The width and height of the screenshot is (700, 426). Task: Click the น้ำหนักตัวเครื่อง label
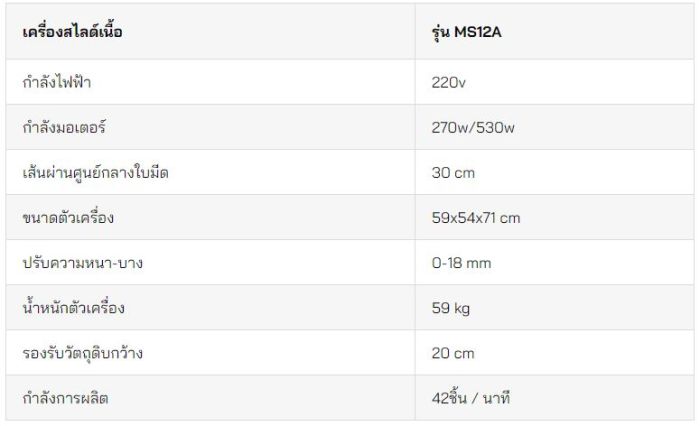74,308
